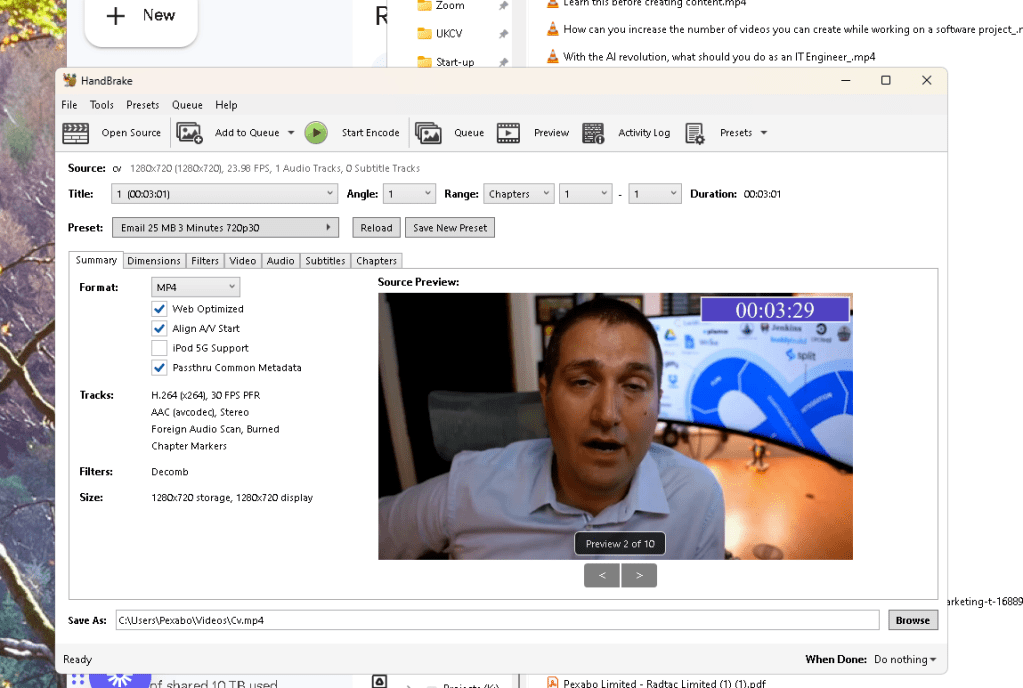The width and height of the screenshot is (1023, 688).
Task: Open the end chapter dropdown
Action: [x=654, y=194]
